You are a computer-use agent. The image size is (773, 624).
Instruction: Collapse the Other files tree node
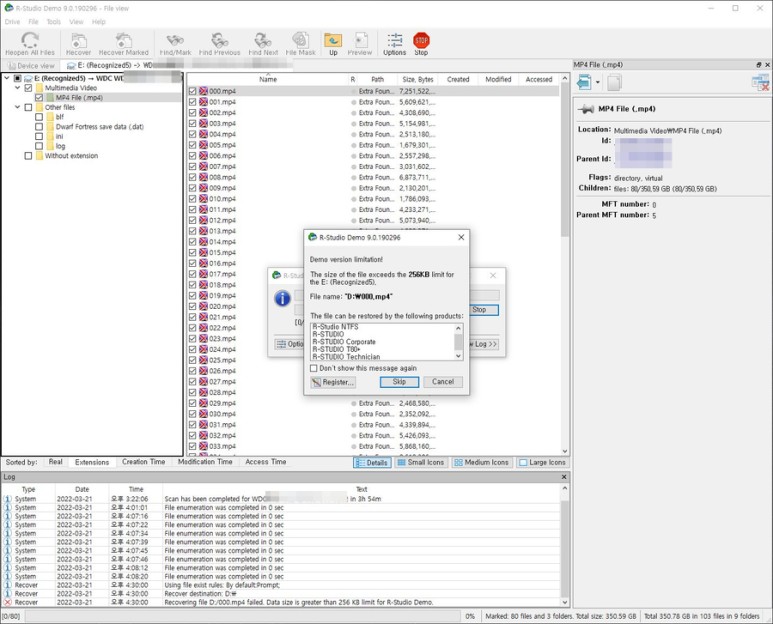[18, 107]
